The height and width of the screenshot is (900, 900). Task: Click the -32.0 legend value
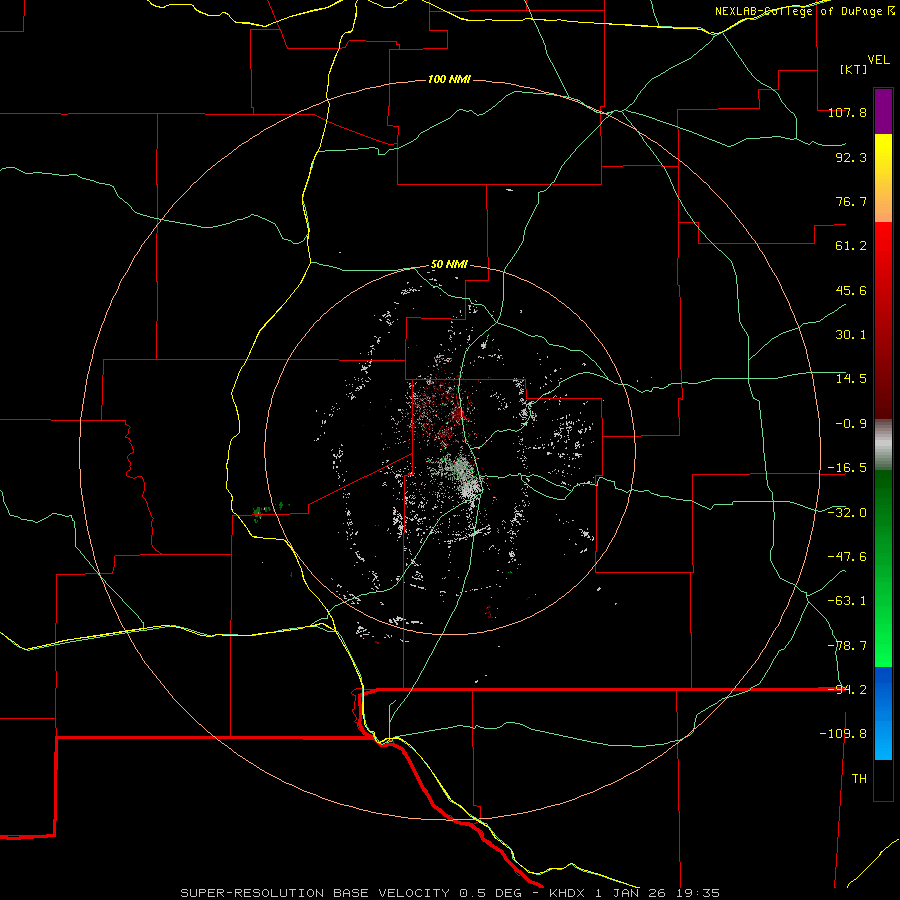847,513
